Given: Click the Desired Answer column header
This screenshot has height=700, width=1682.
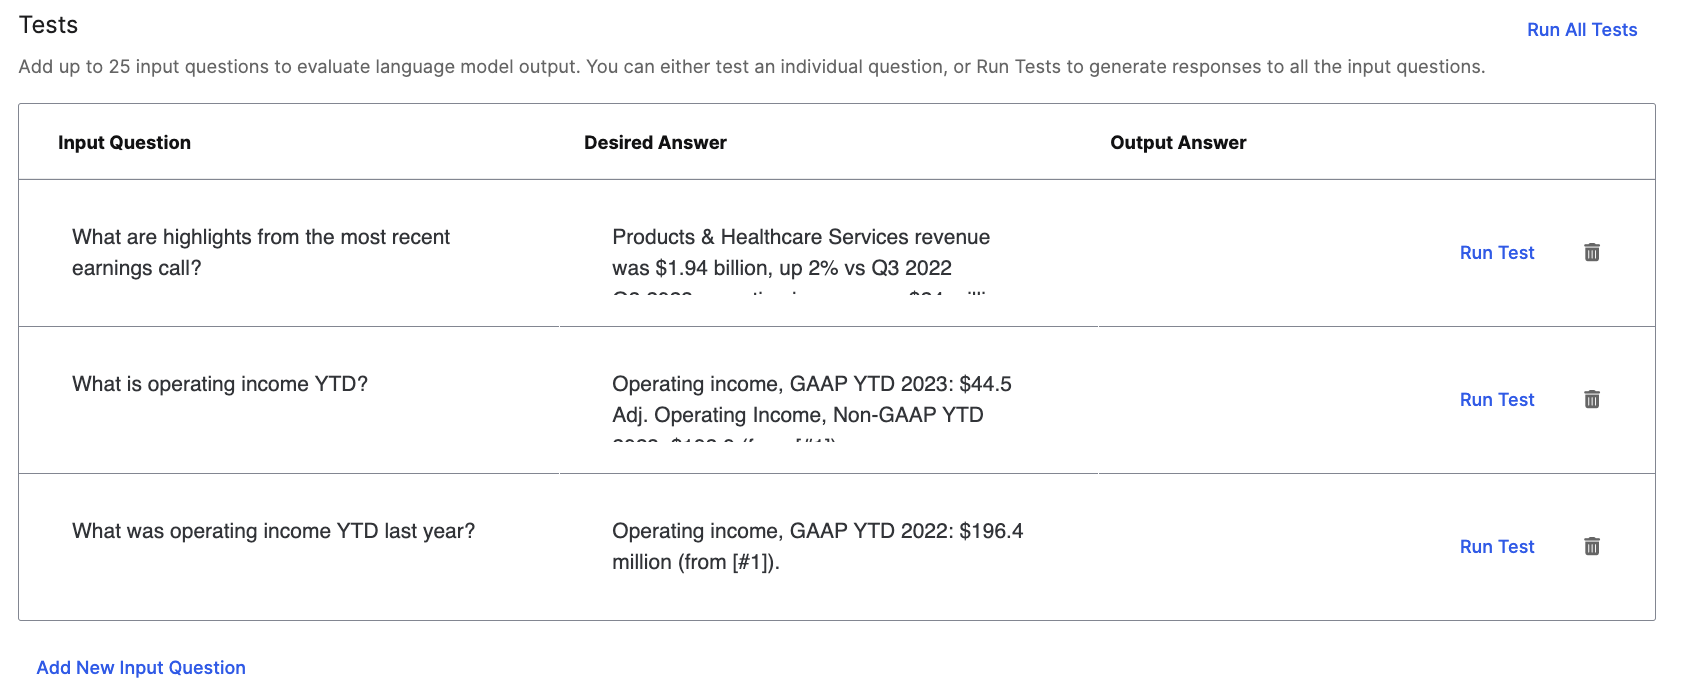Looking at the screenshot, I should pyautogui.click(x=655, y=143).
